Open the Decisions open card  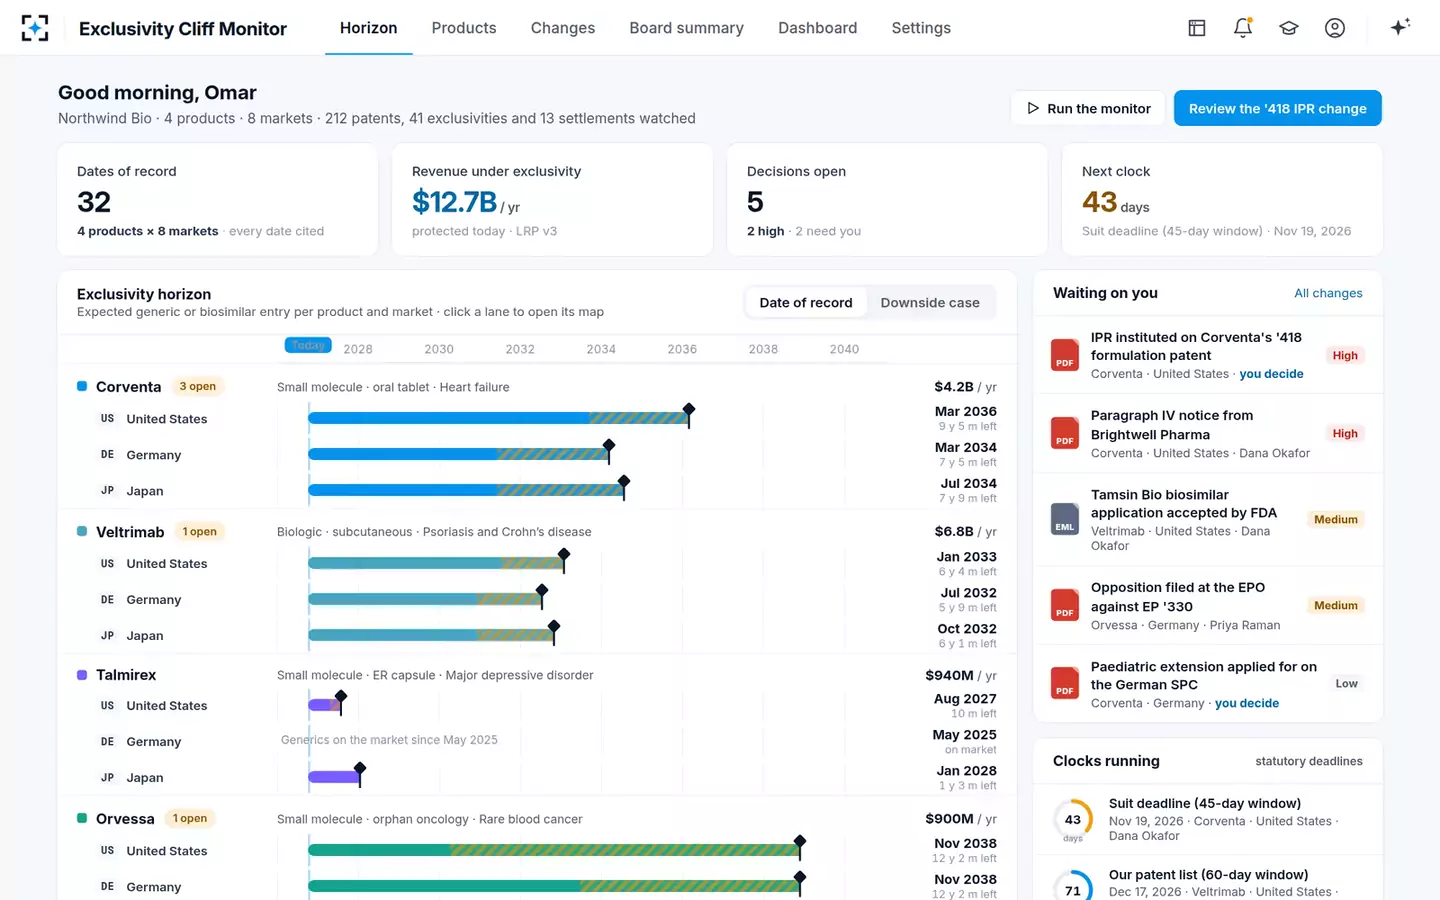coord(887,200)
